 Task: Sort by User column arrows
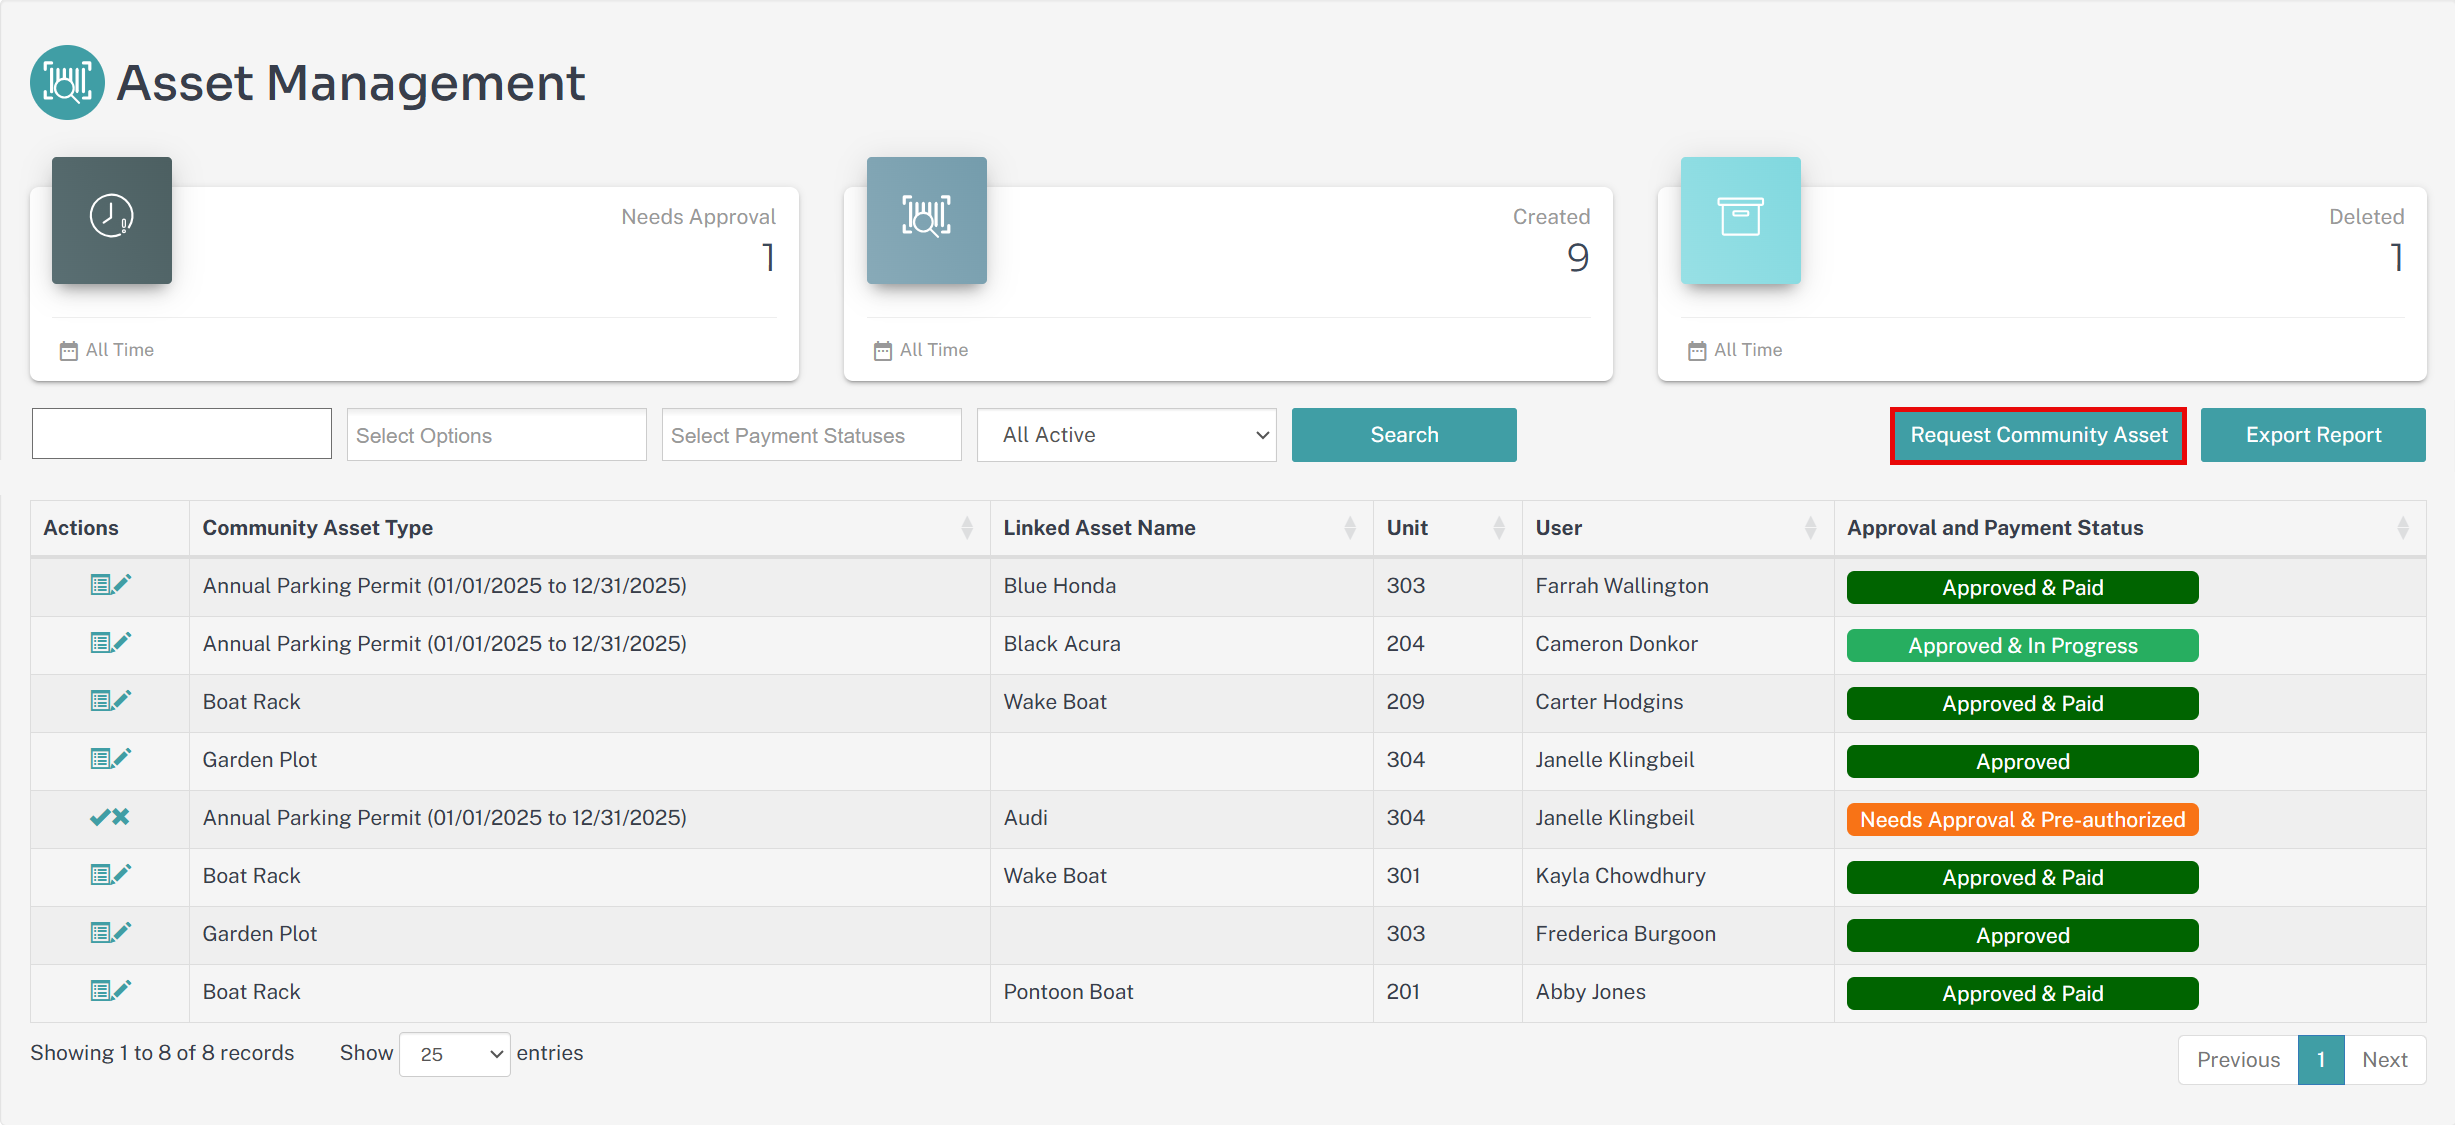1811,528
